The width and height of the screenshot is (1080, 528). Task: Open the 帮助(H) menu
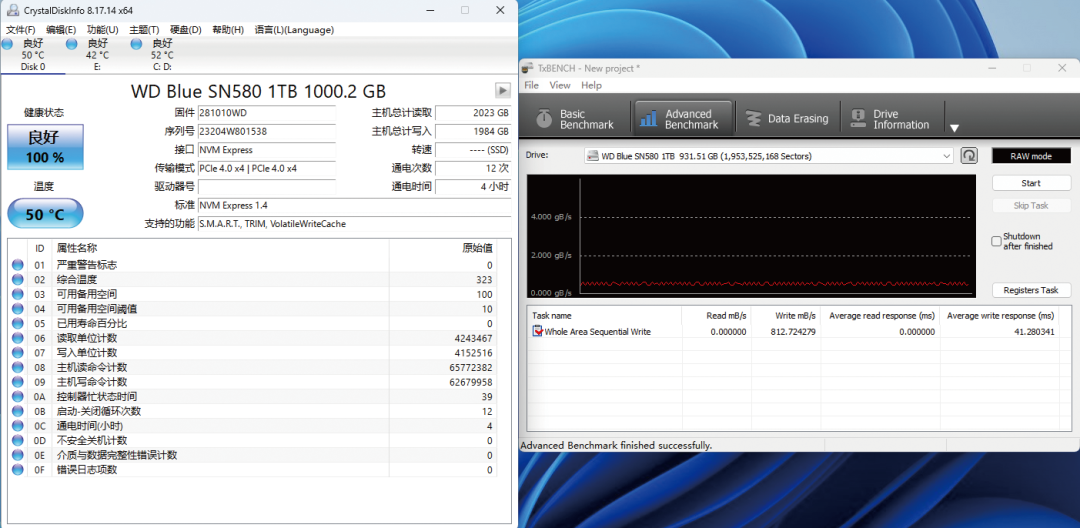[228, 30]
